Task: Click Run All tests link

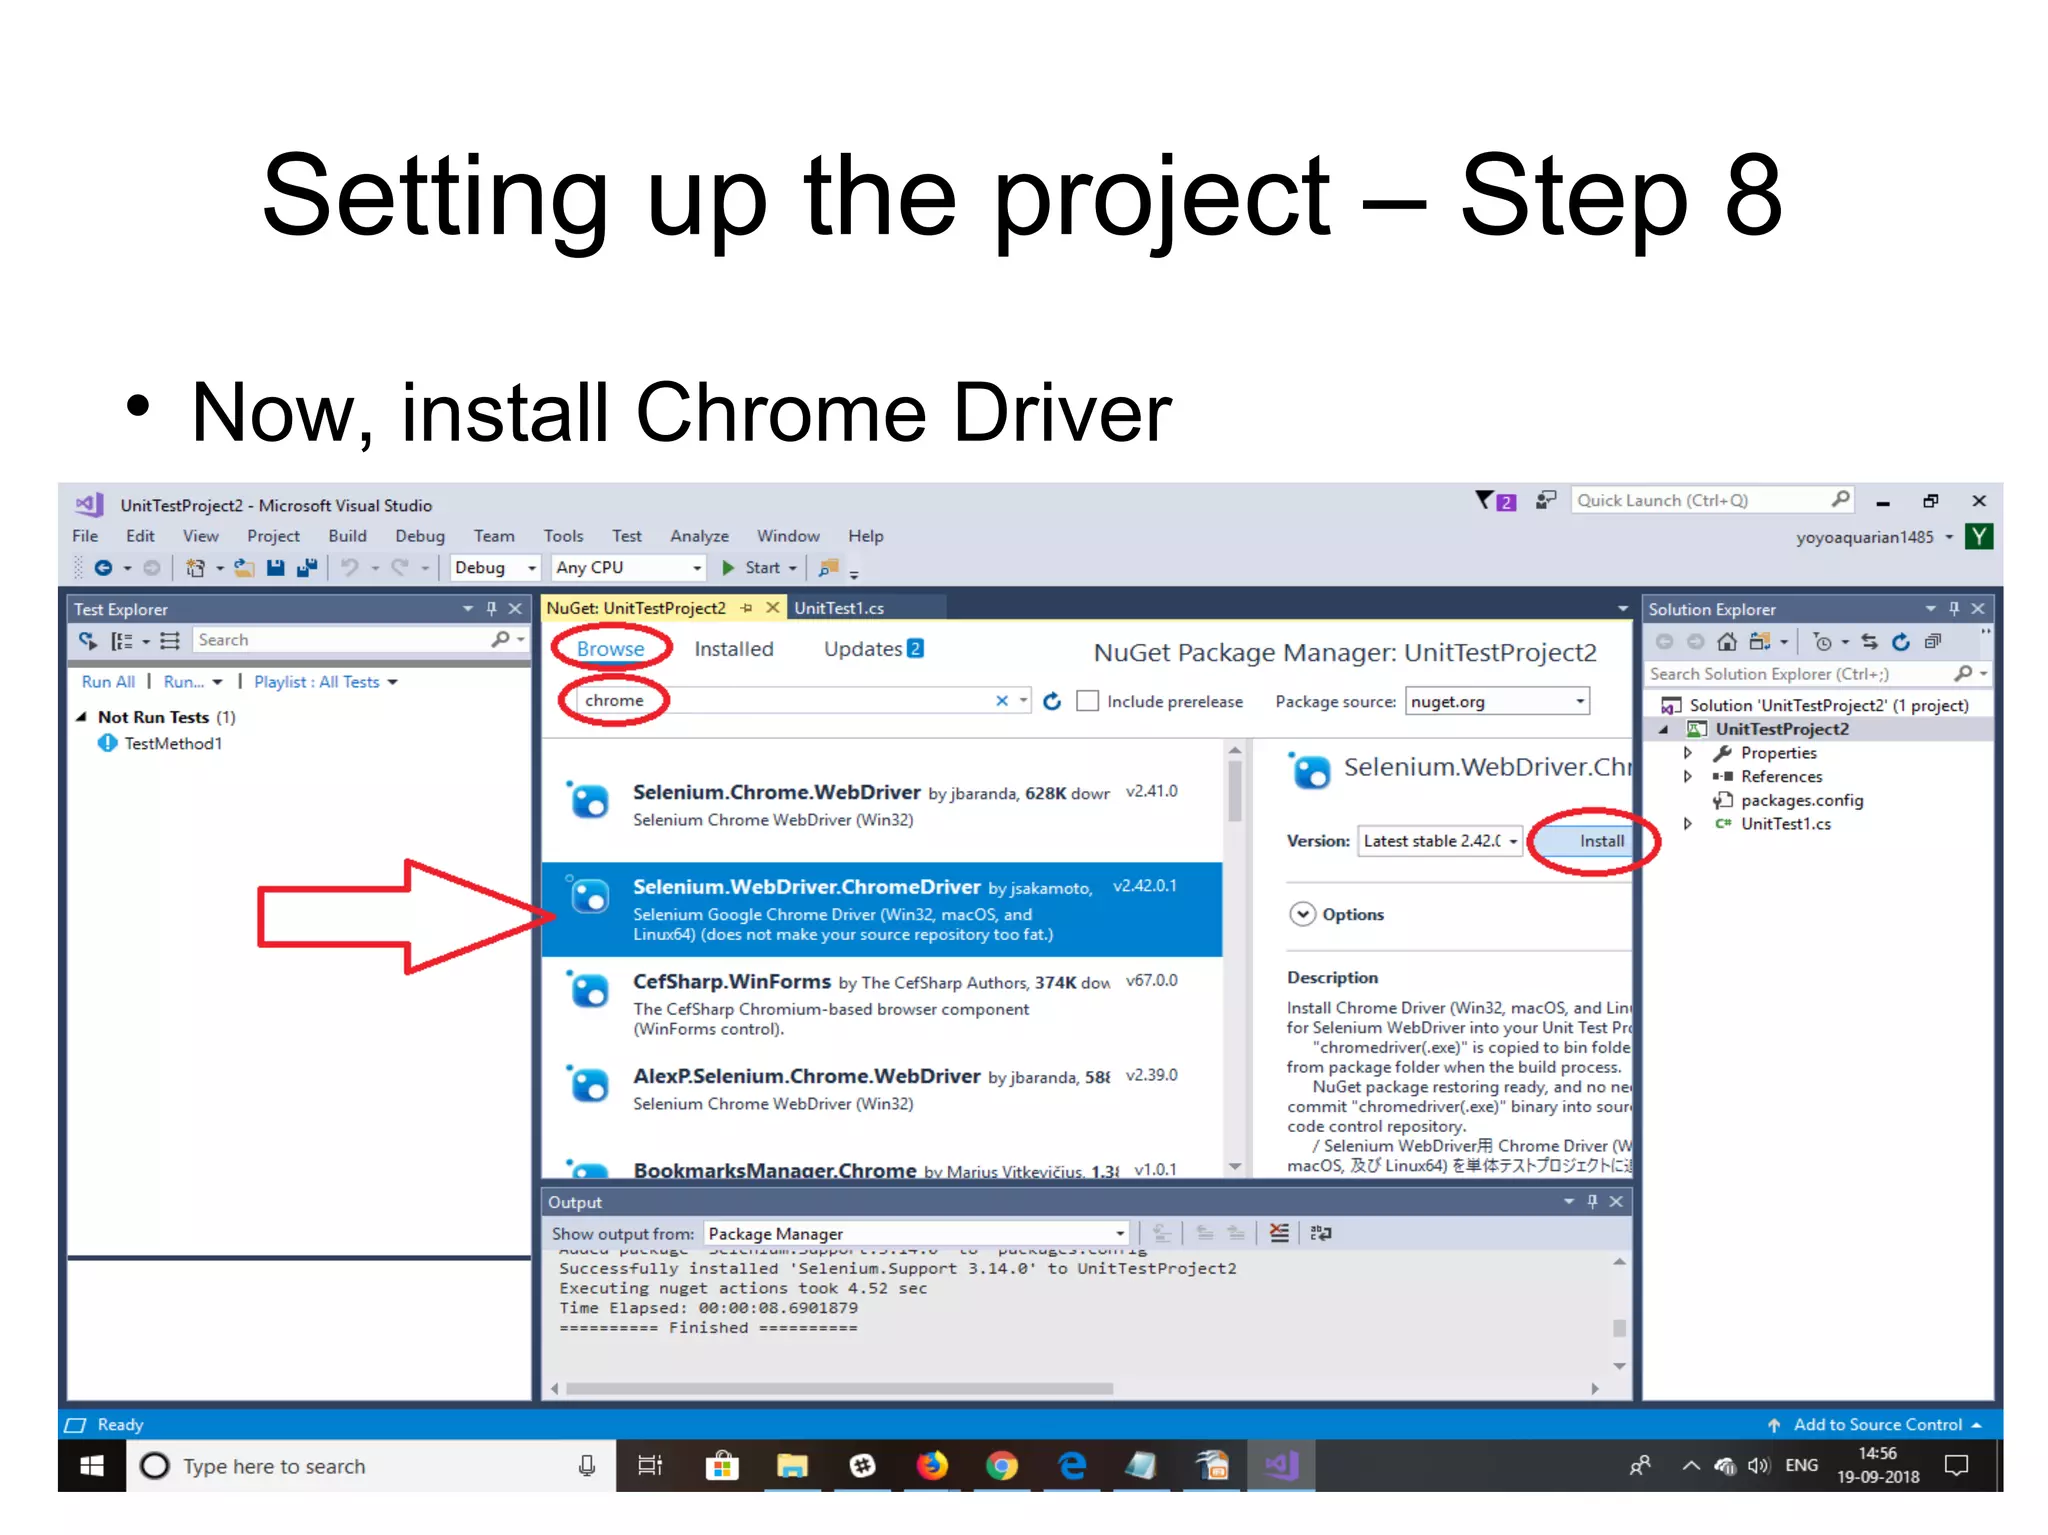Action: point(108,682)
